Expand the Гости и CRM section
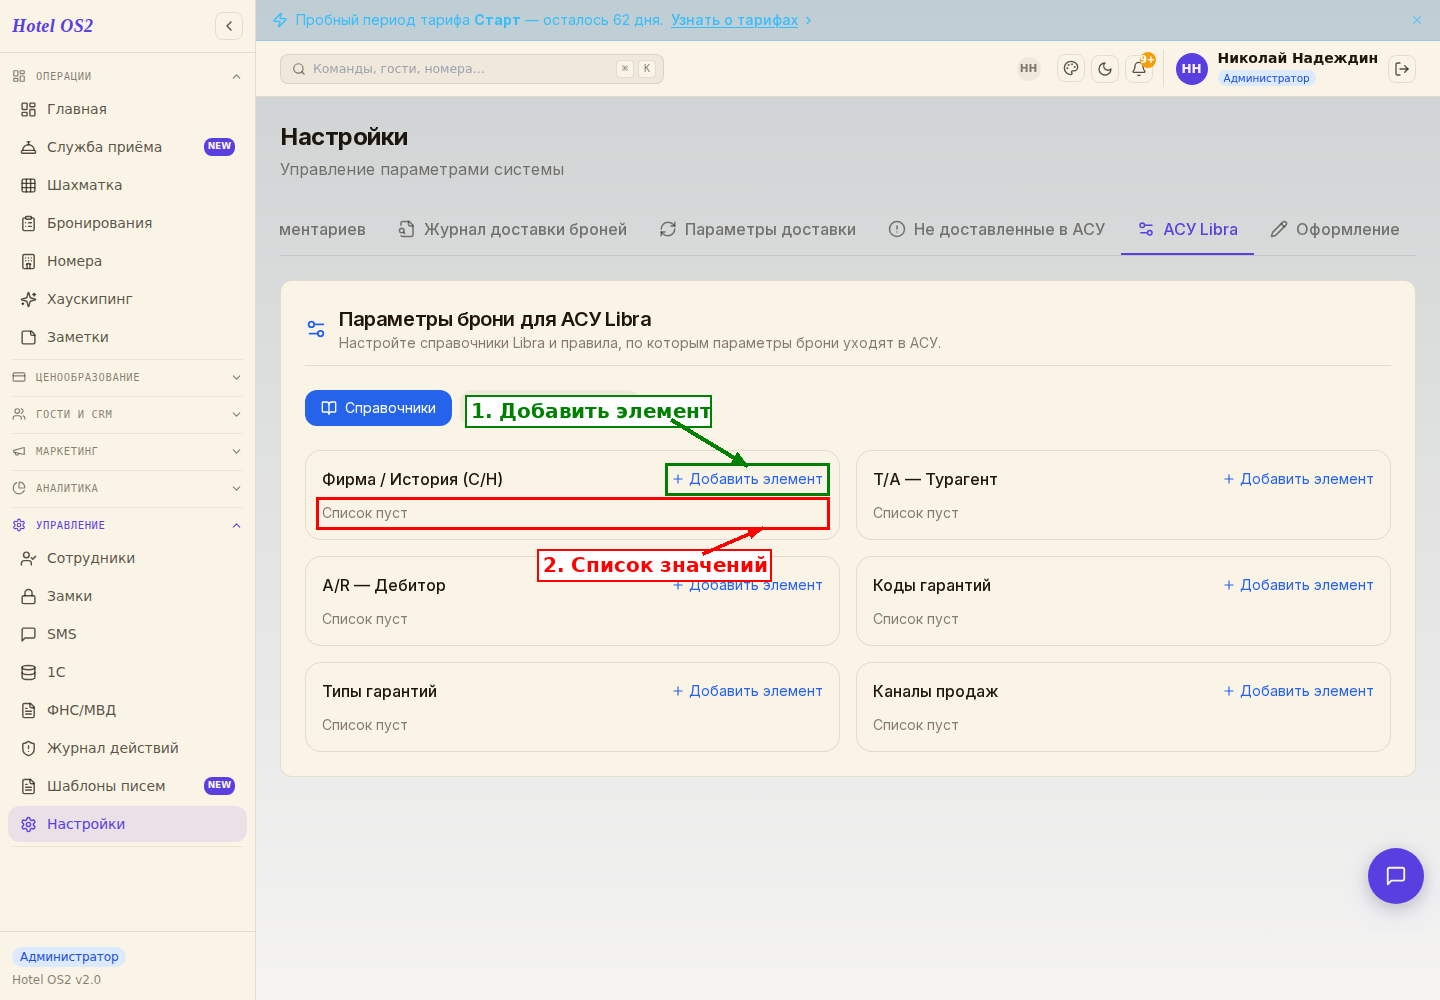This screenshot has height=1000, width=1440. (x=127, y=414)
